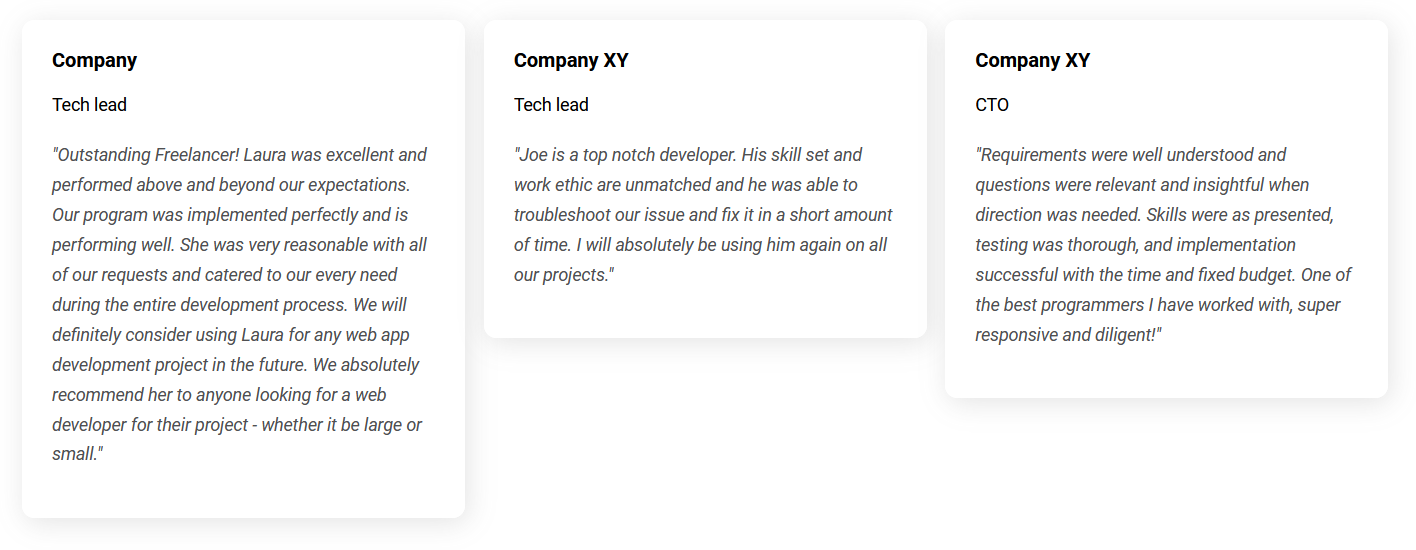The image size is (1416, 550).
Task: Click "performing well. She was very reasonable" line
Action: (239, 245)
